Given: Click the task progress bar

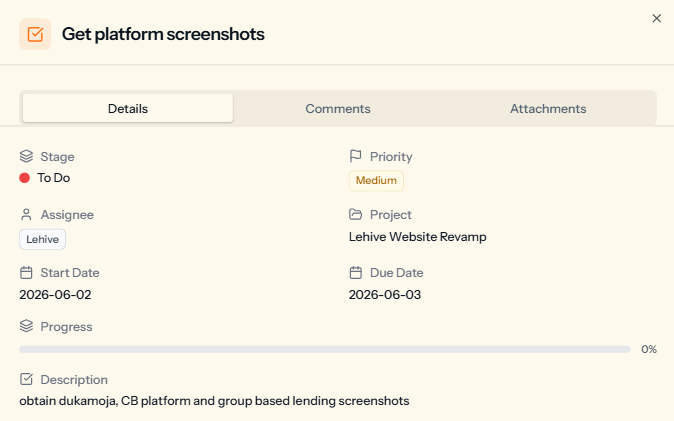Looking at the screenshot, I should coord(325,349).
